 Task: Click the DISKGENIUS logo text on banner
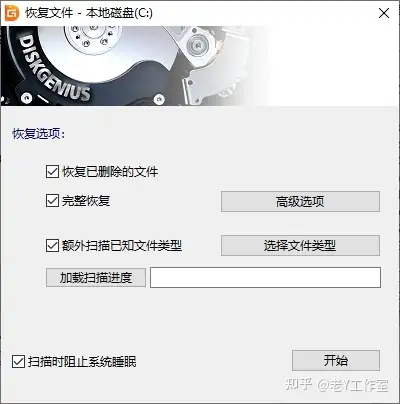coord(54,68)
